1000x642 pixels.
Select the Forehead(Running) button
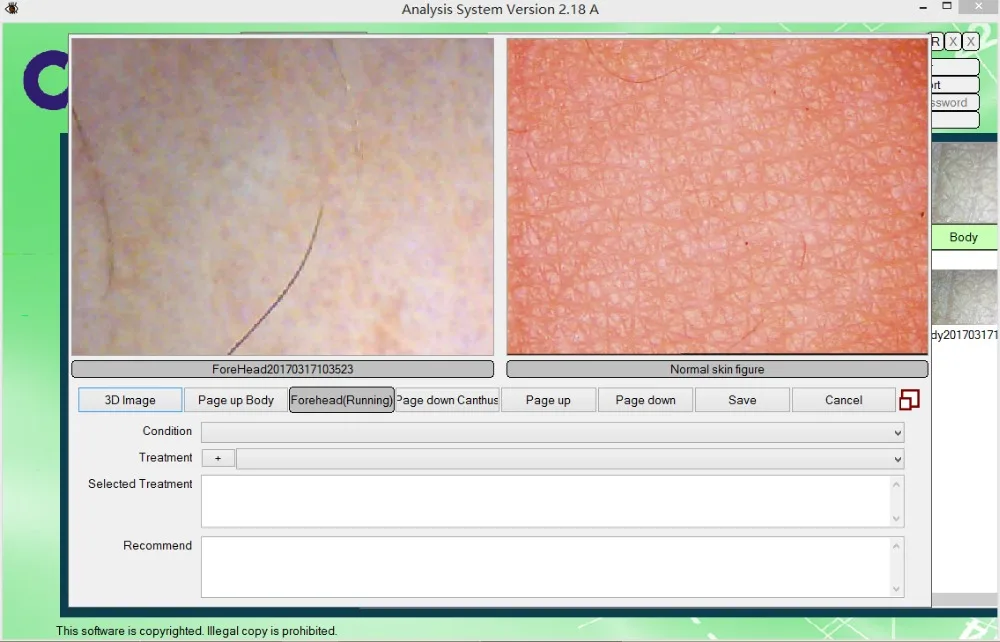(x=342, y=400)
